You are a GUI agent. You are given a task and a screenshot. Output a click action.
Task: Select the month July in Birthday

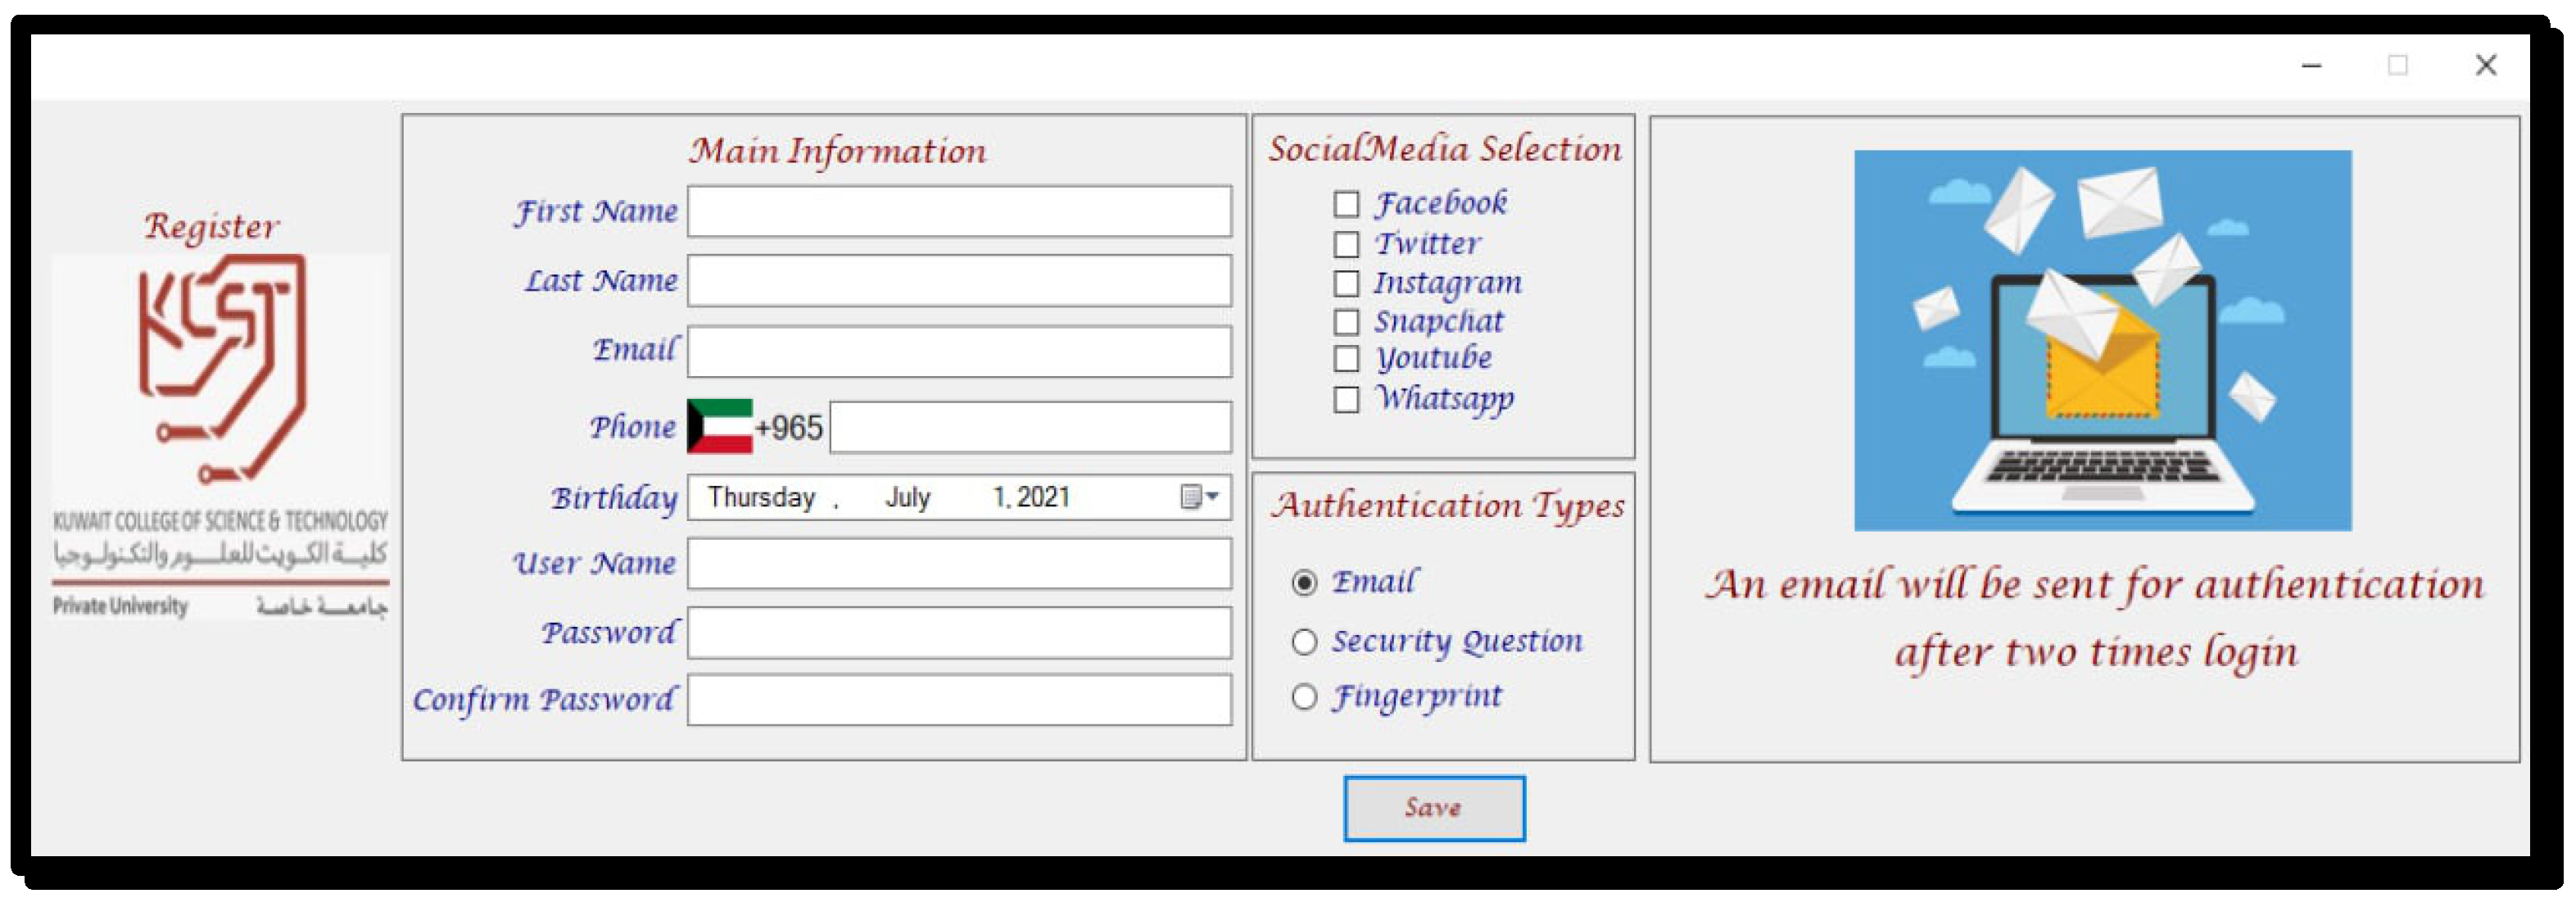[907, 497]
